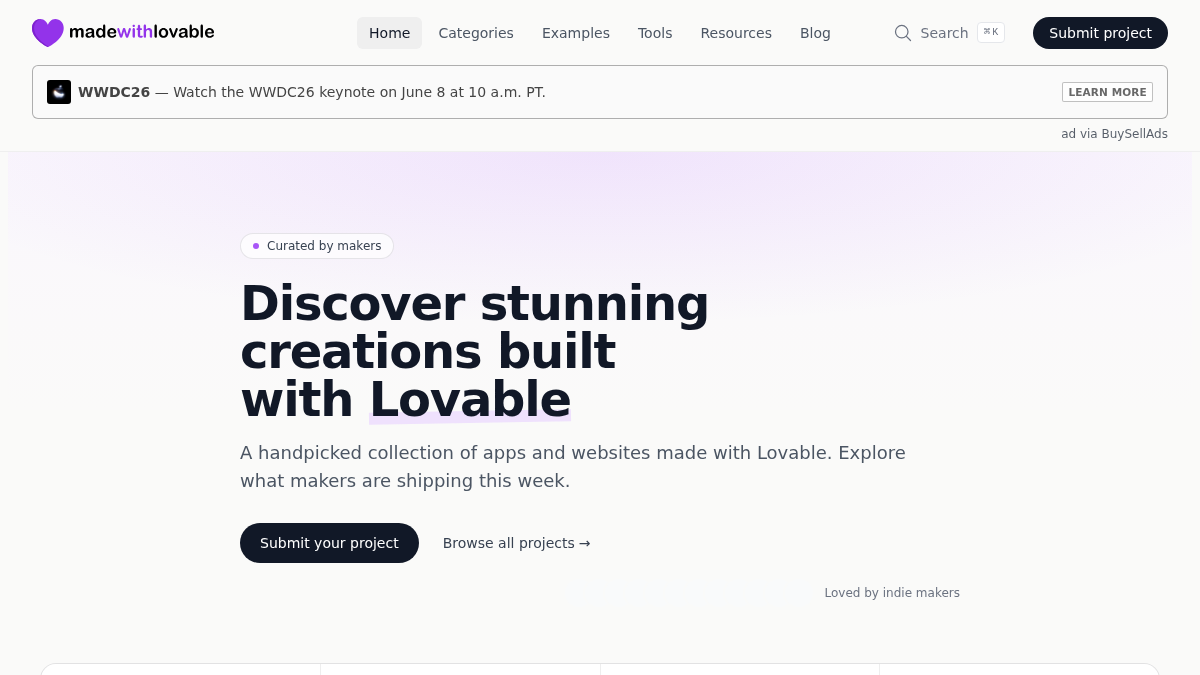Click the handpicked collection description paragraph
This screenshot has height=675, width=1200.
click(573, 466)
